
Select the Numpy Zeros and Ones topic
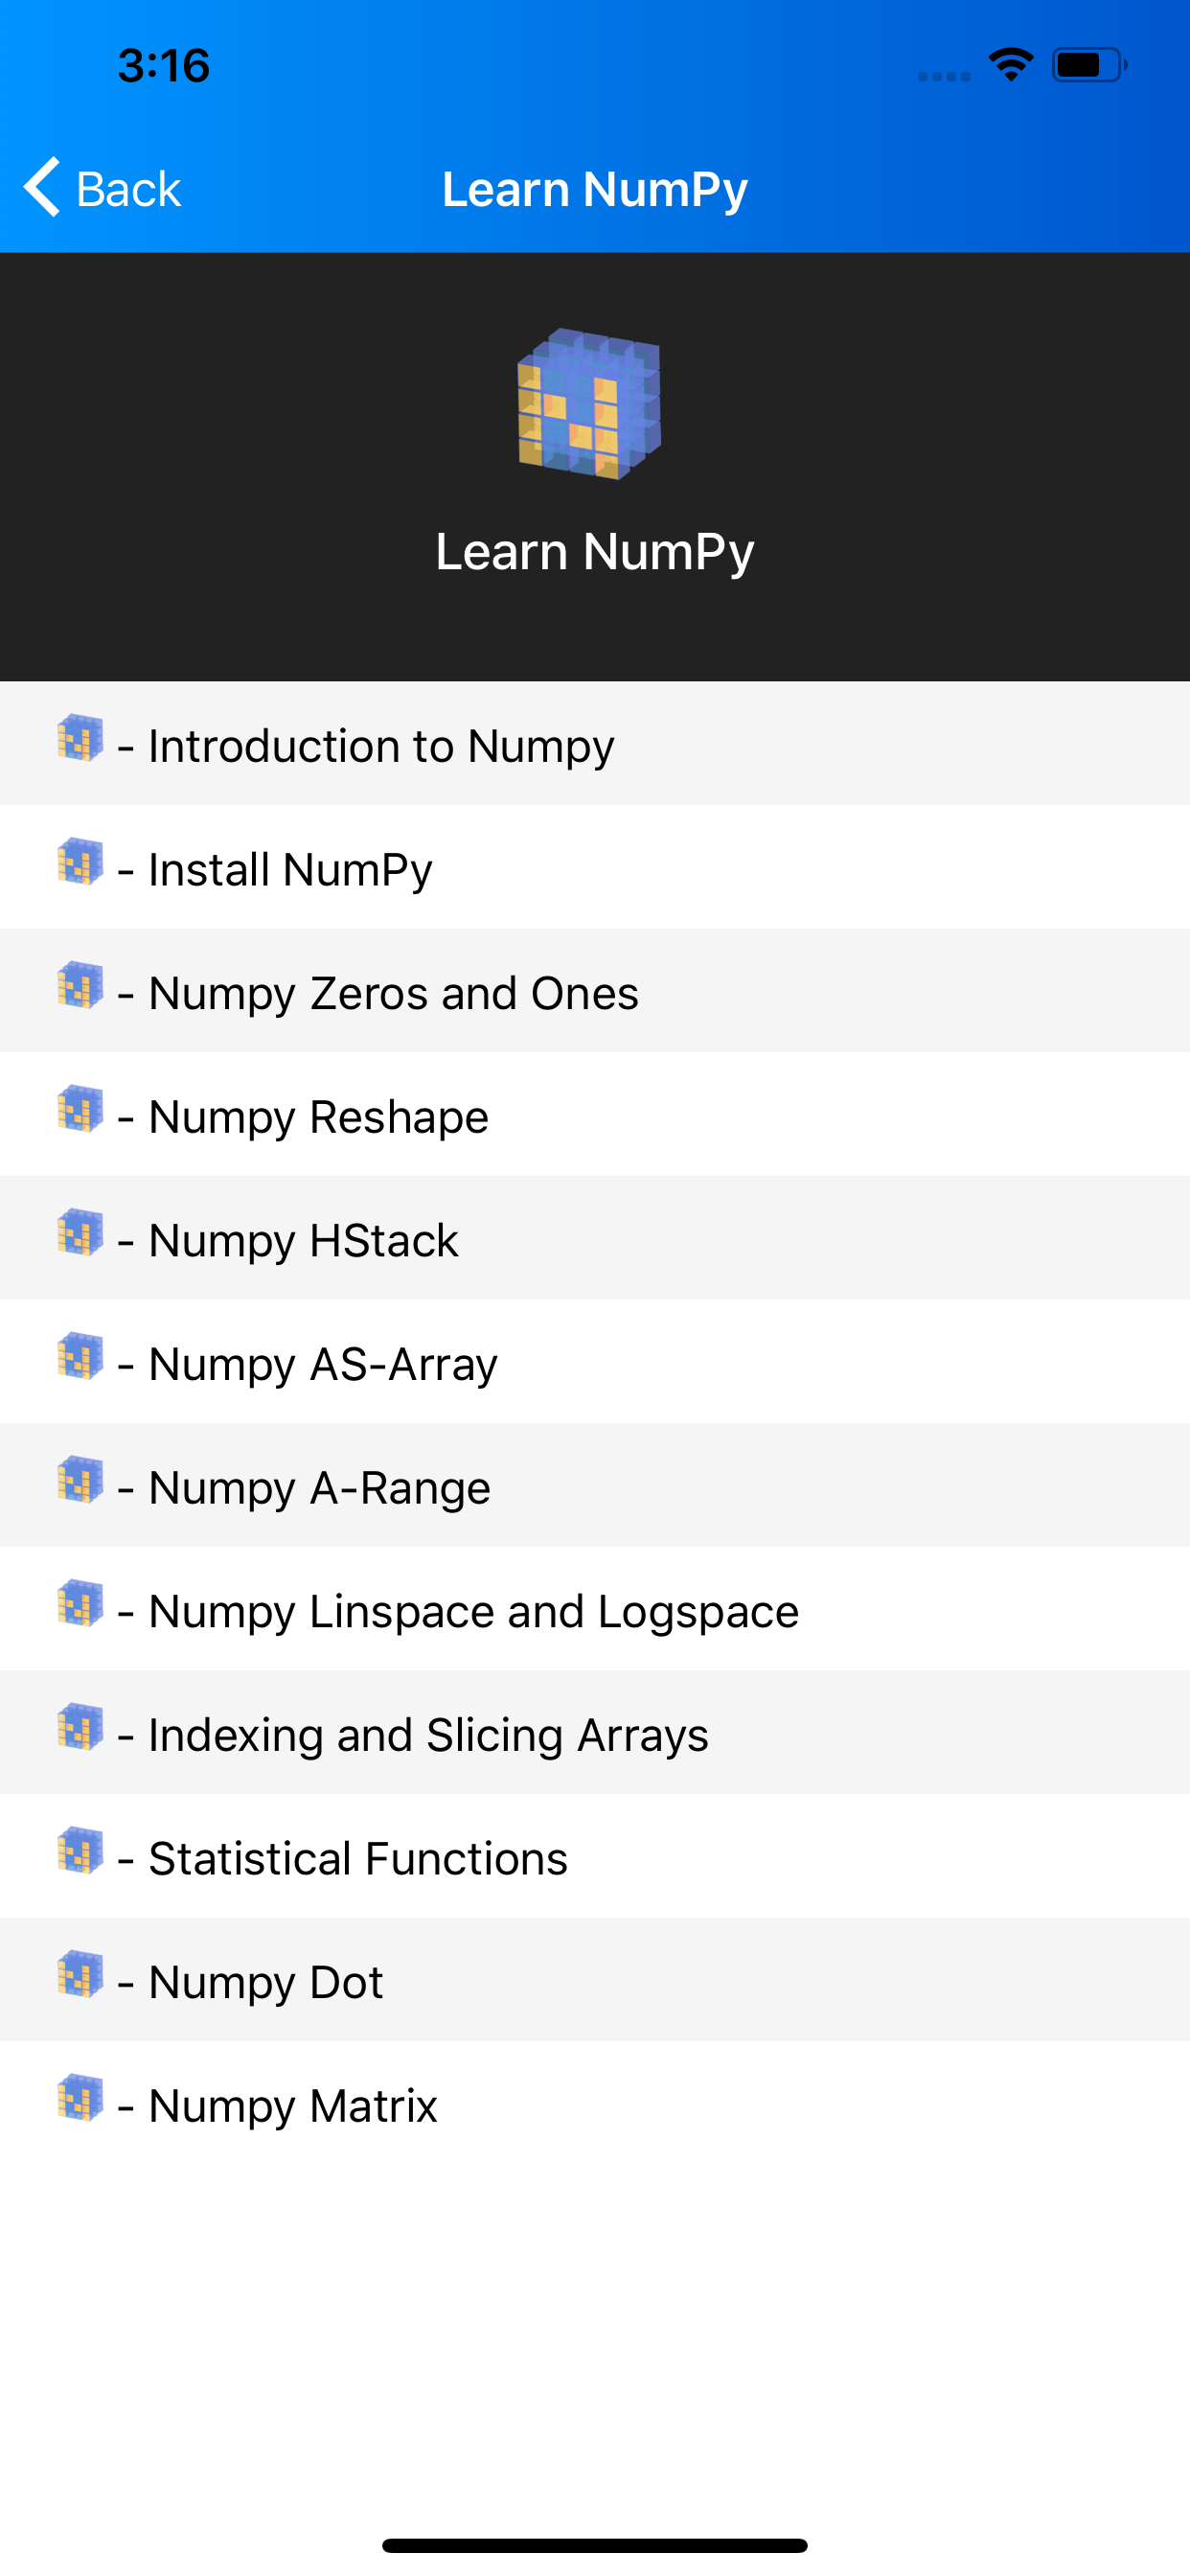[x=392, y=991]
